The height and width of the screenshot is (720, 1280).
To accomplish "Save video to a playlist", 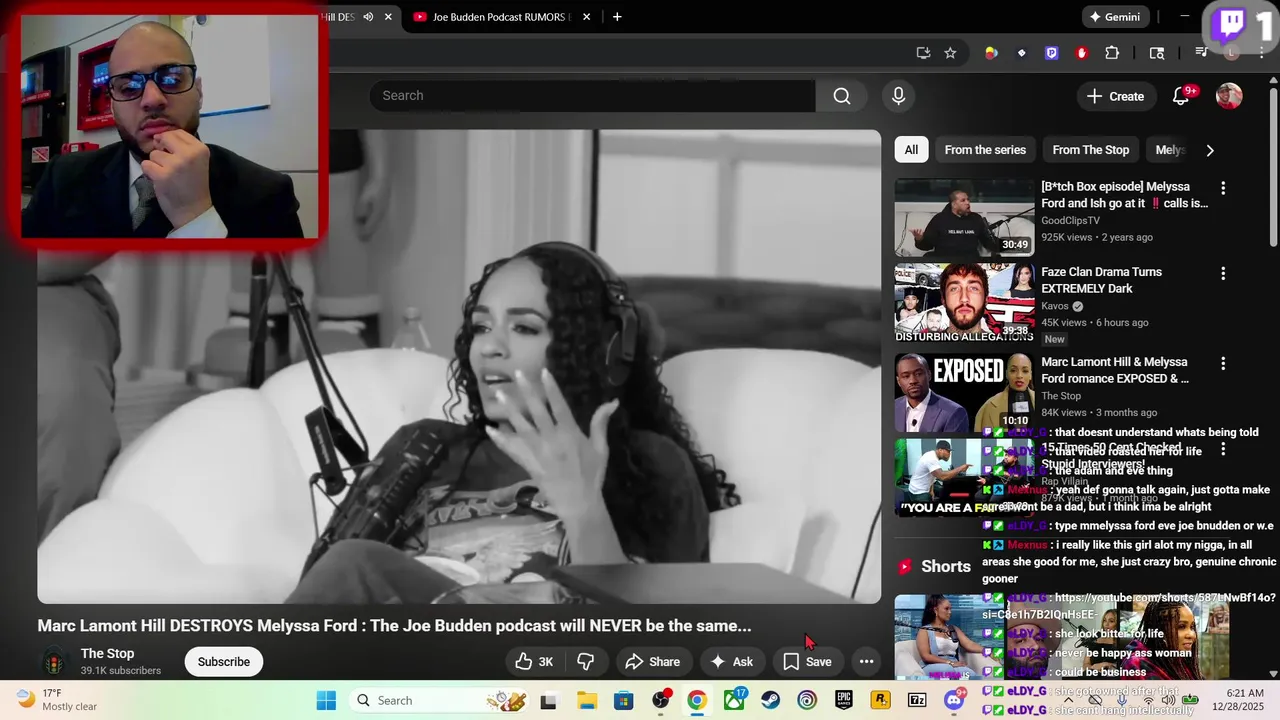I will [807, 661].
